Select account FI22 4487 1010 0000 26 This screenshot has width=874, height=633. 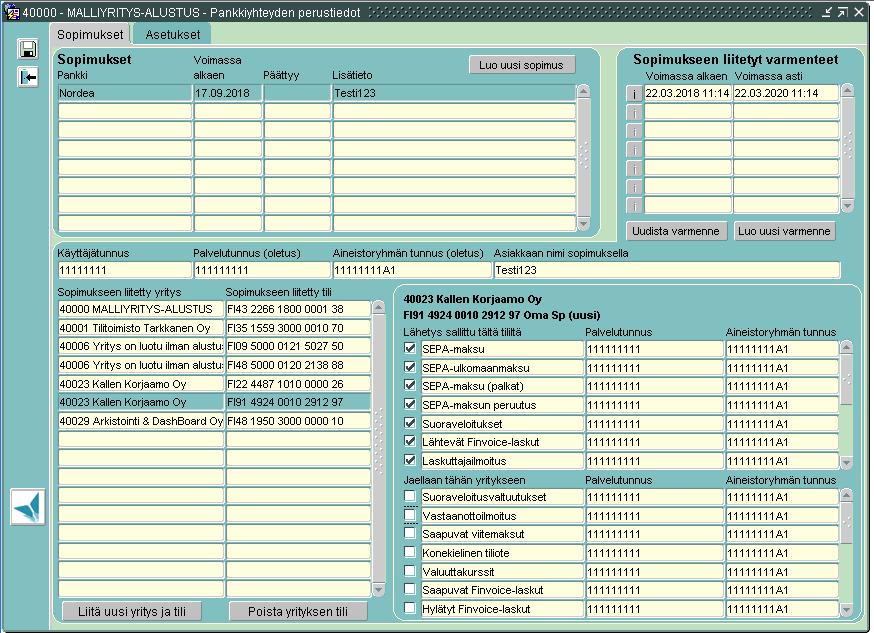tap(298, 384)
